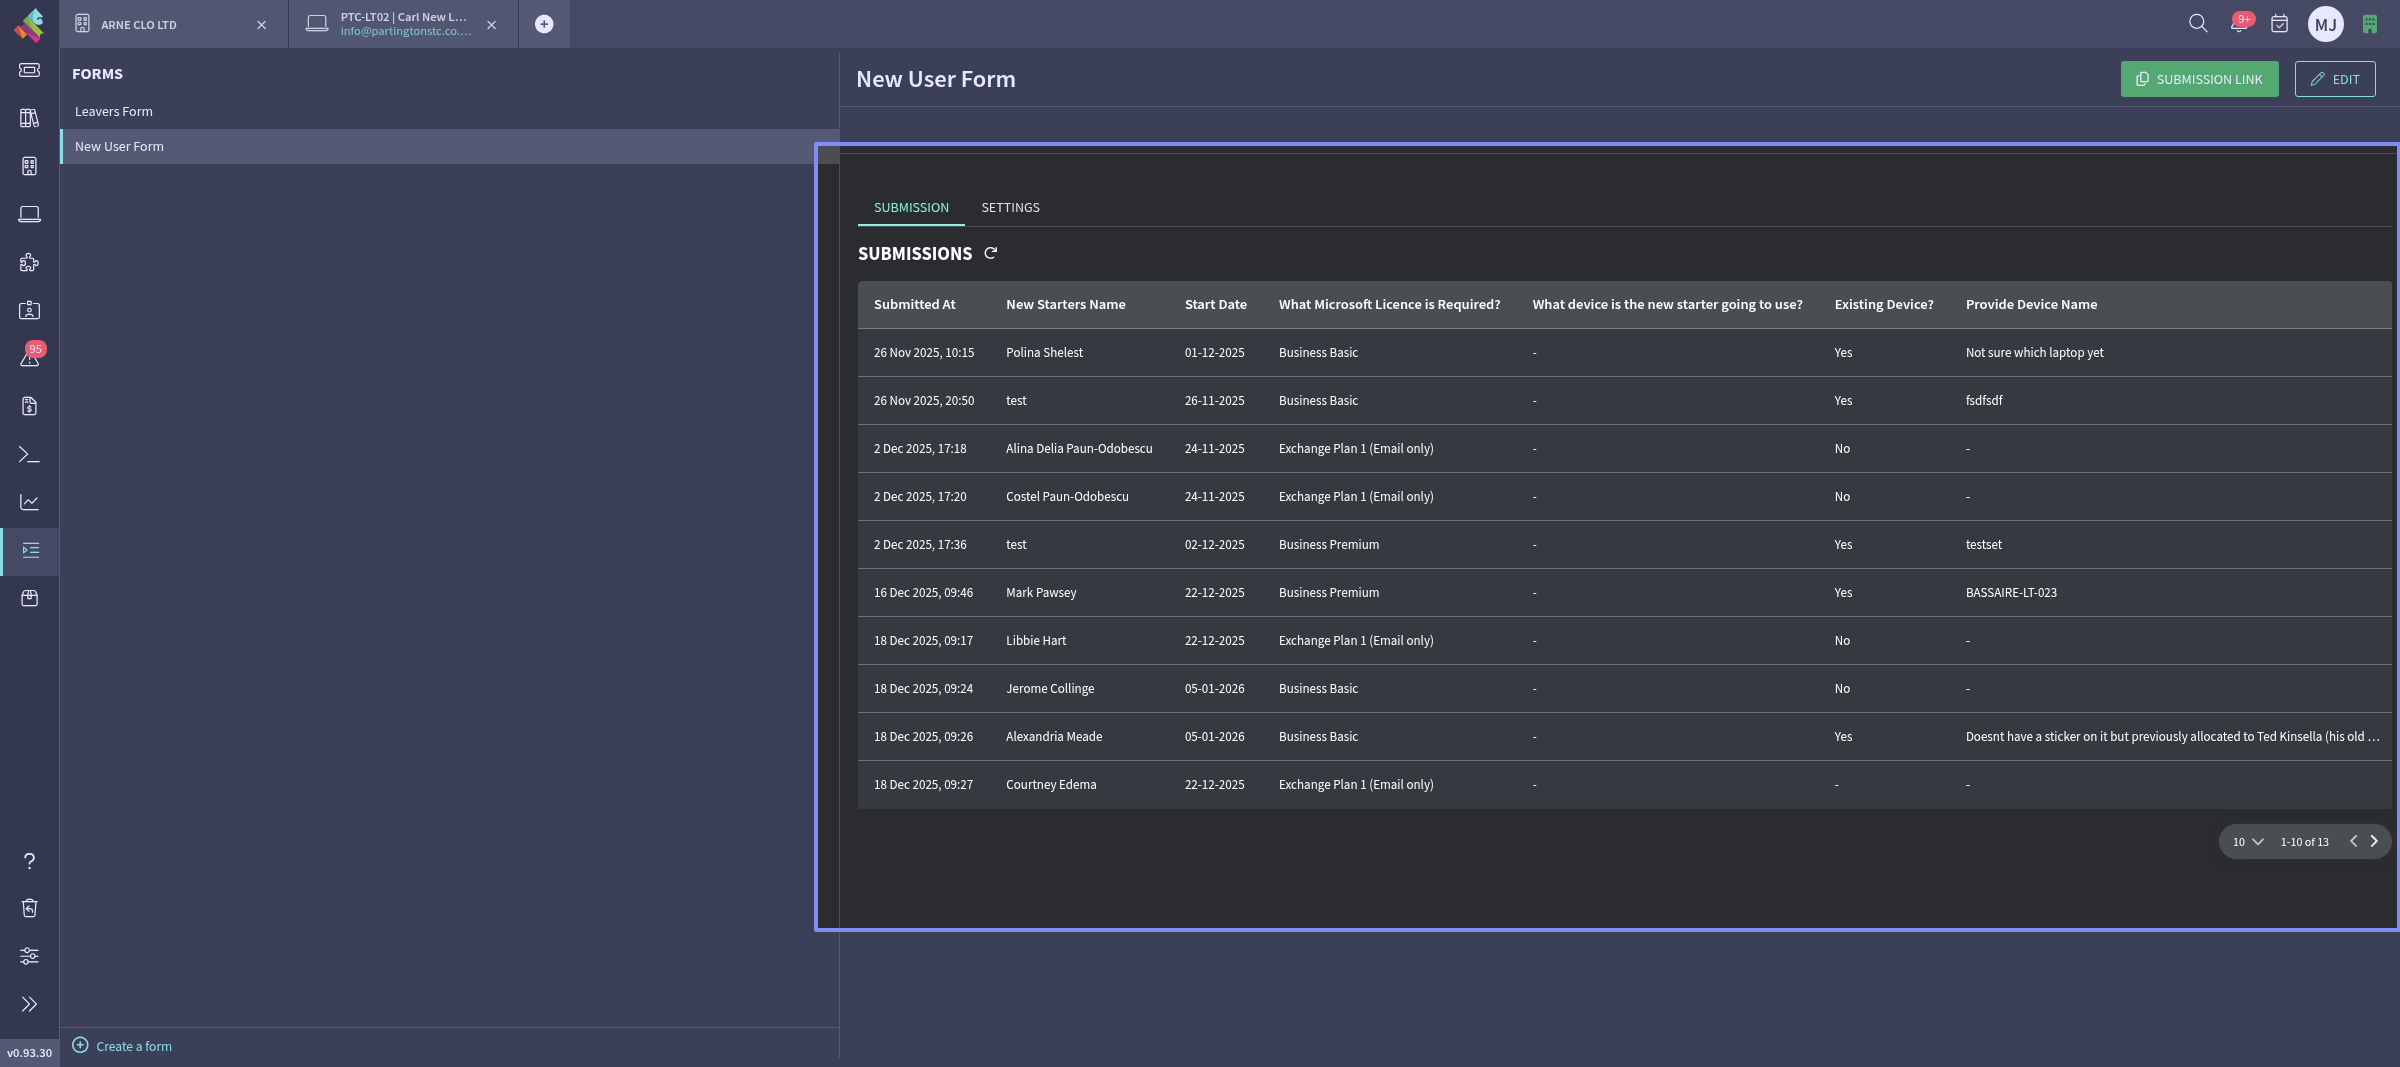Select the Costel Paun-Odobescu submission
Image resolution: width=2400 pixels, height=1067 pixels.
click(x=1624, y=497)
